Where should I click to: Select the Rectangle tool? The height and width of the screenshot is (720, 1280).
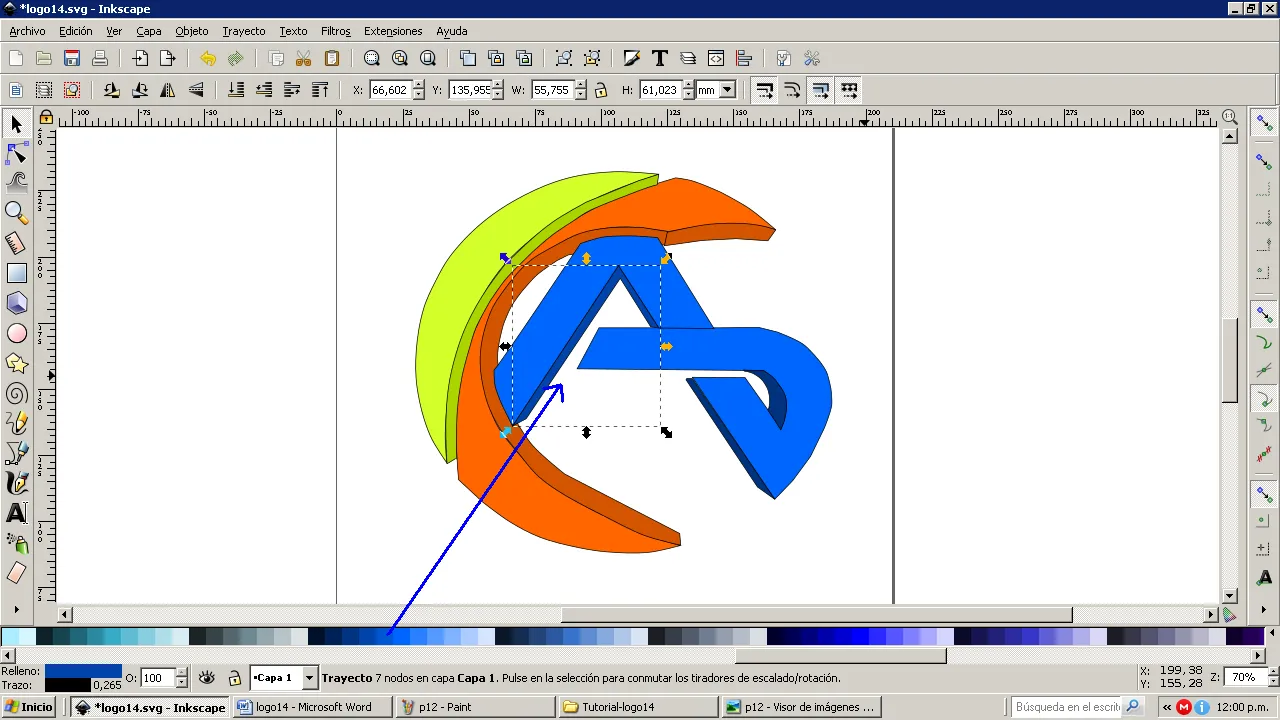click(x=16, y=273)
